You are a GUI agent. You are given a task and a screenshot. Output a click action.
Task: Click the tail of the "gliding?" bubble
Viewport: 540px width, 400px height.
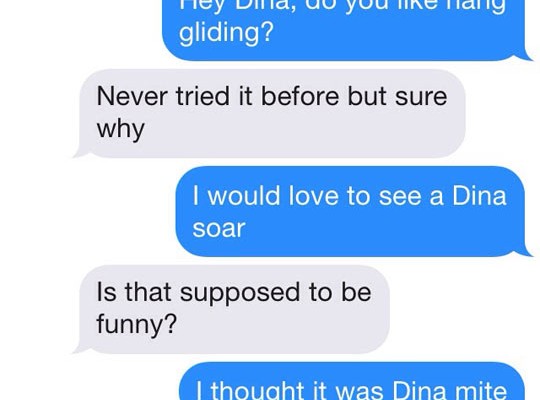pos(526,55)
